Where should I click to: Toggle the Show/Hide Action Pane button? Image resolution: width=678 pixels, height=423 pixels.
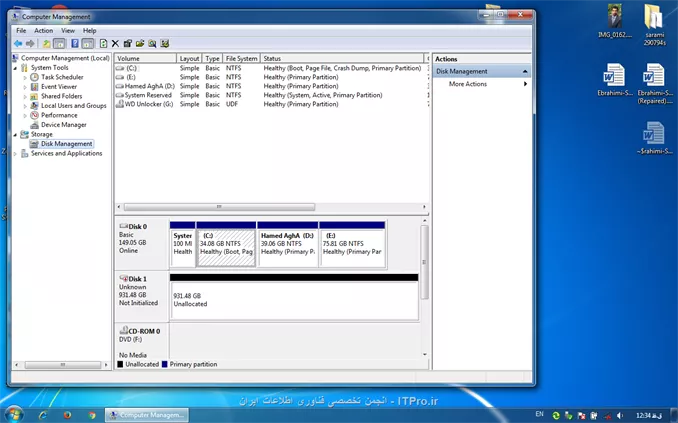pyautogui.click(x=88, y=43)
